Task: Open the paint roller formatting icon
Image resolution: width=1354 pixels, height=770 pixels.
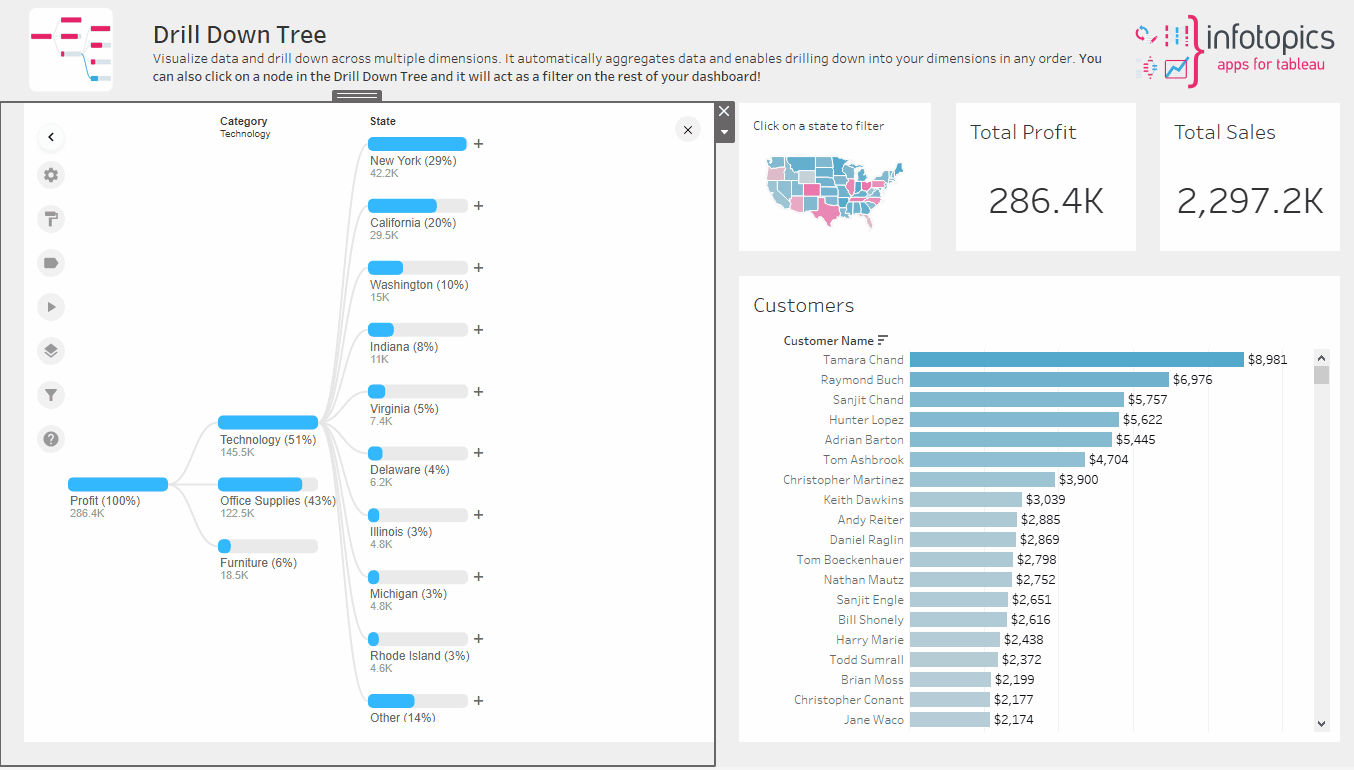Action: 51,219
